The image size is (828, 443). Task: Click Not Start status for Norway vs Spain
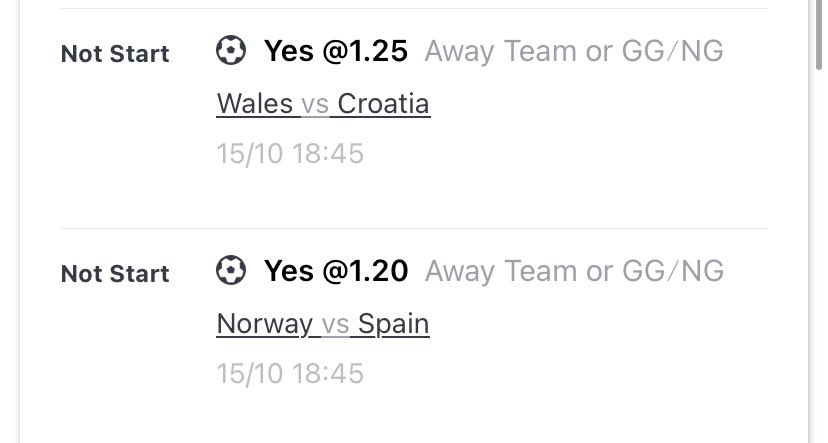click(115, 274)
